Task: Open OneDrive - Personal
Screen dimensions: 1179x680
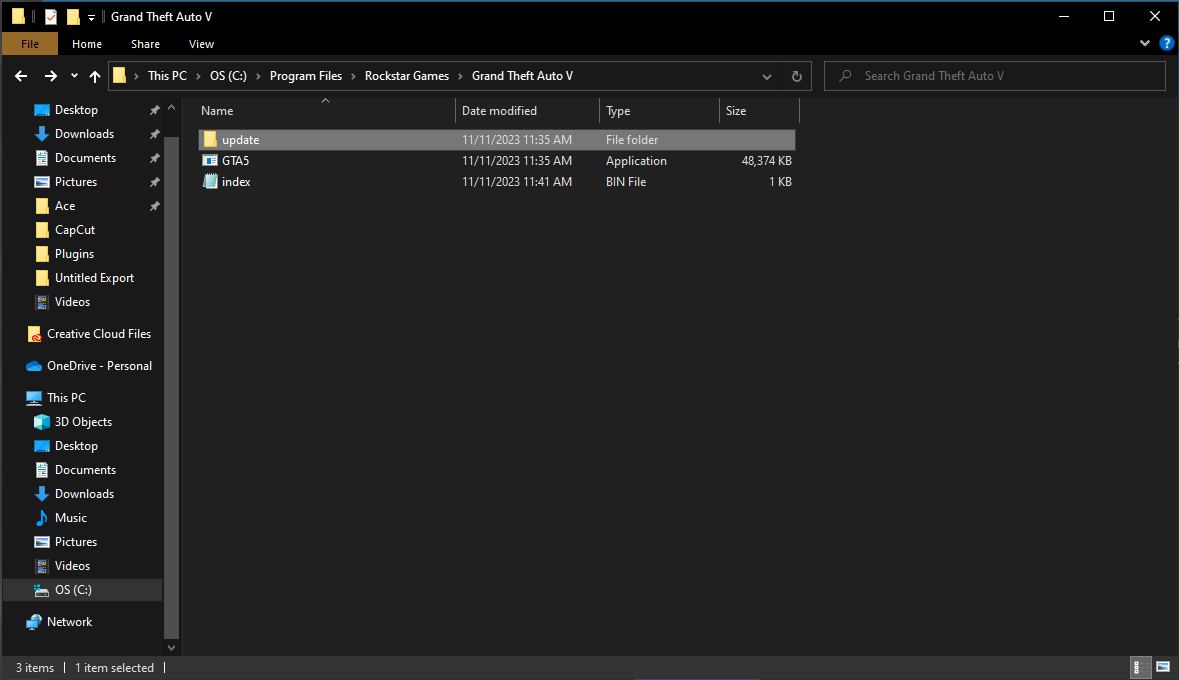Action: click(x=99, y=366)
